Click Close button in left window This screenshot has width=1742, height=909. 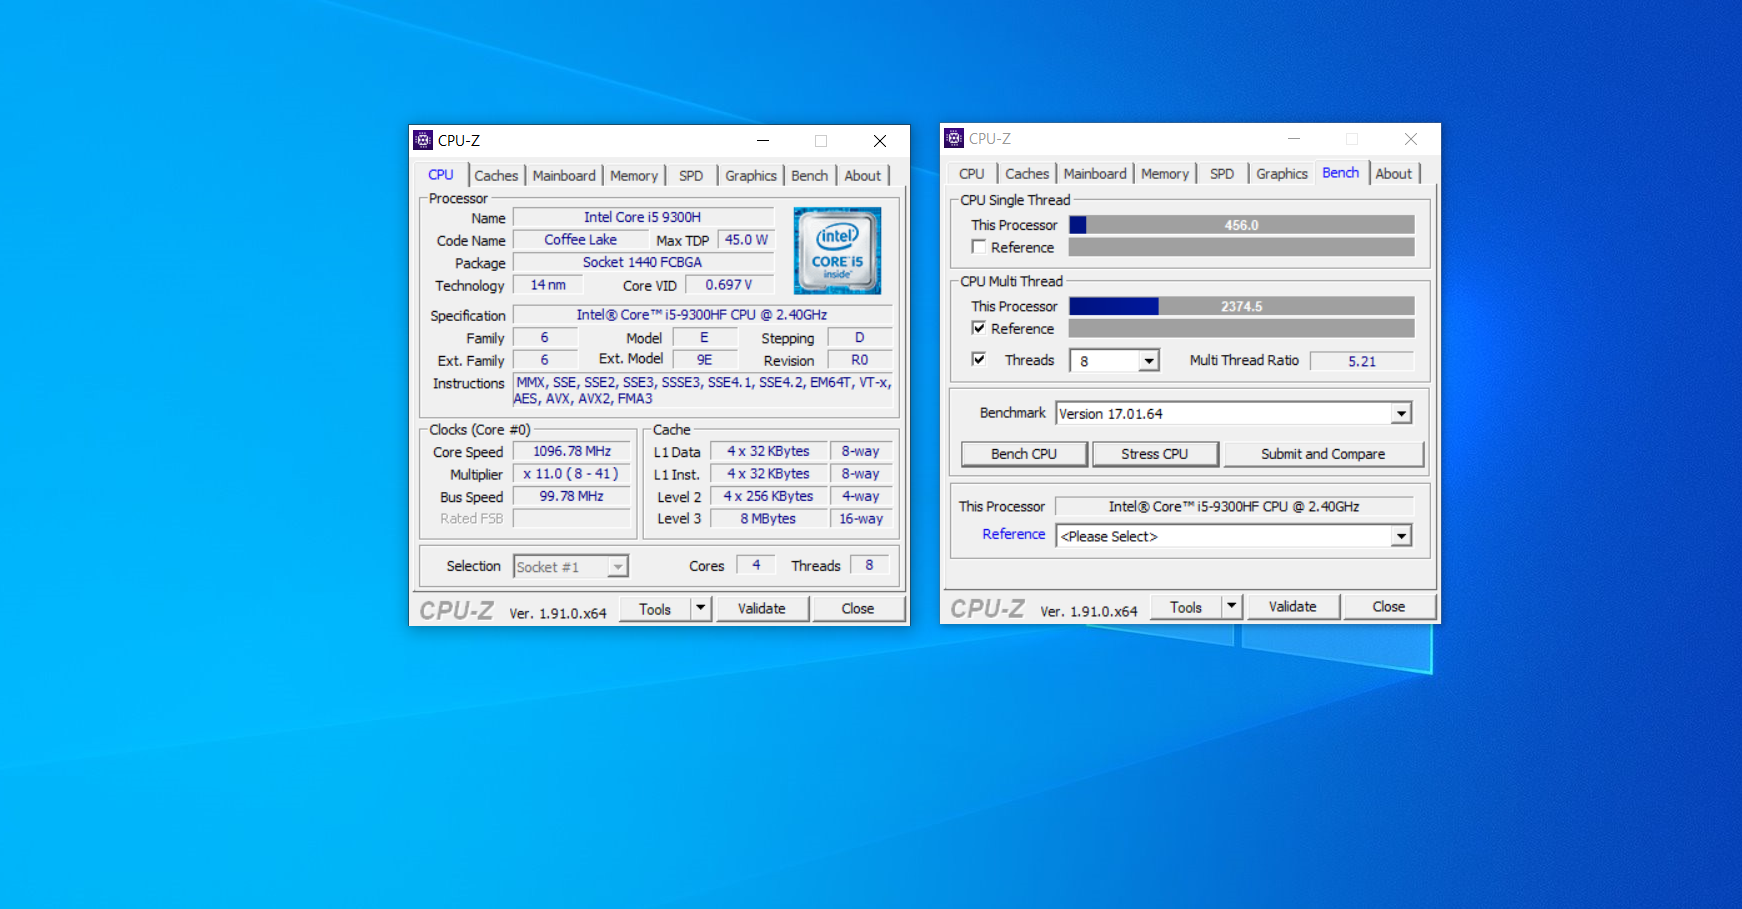tap(858, 608)
